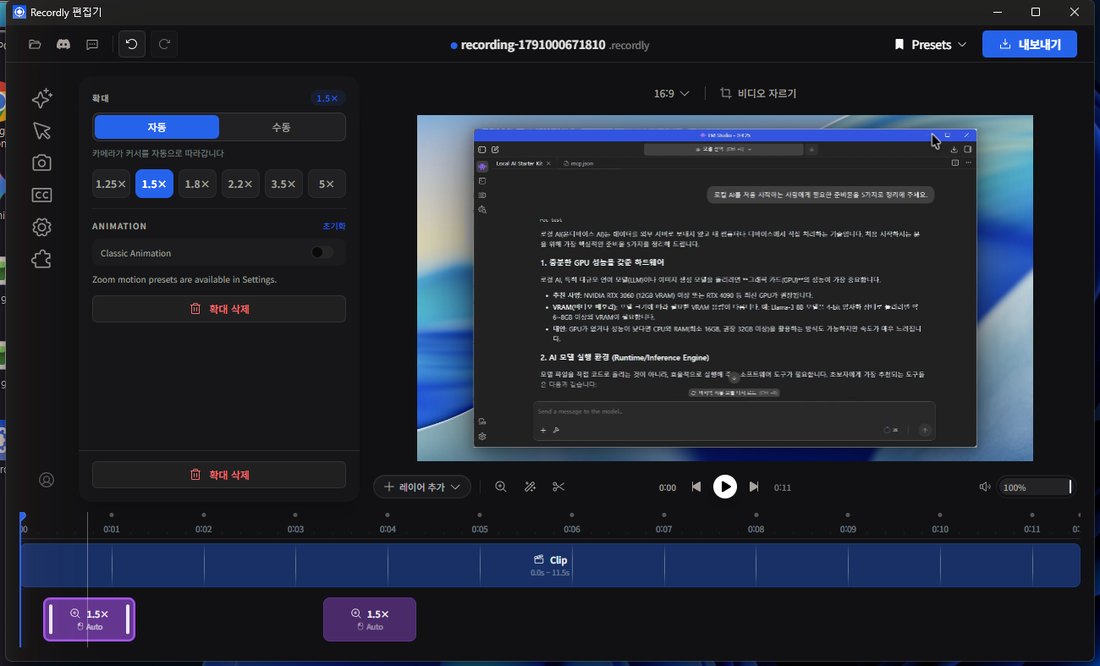Set zoom level to 1.5×
This screenshot has width=1100, height=666.
click(x=154, y=184)
